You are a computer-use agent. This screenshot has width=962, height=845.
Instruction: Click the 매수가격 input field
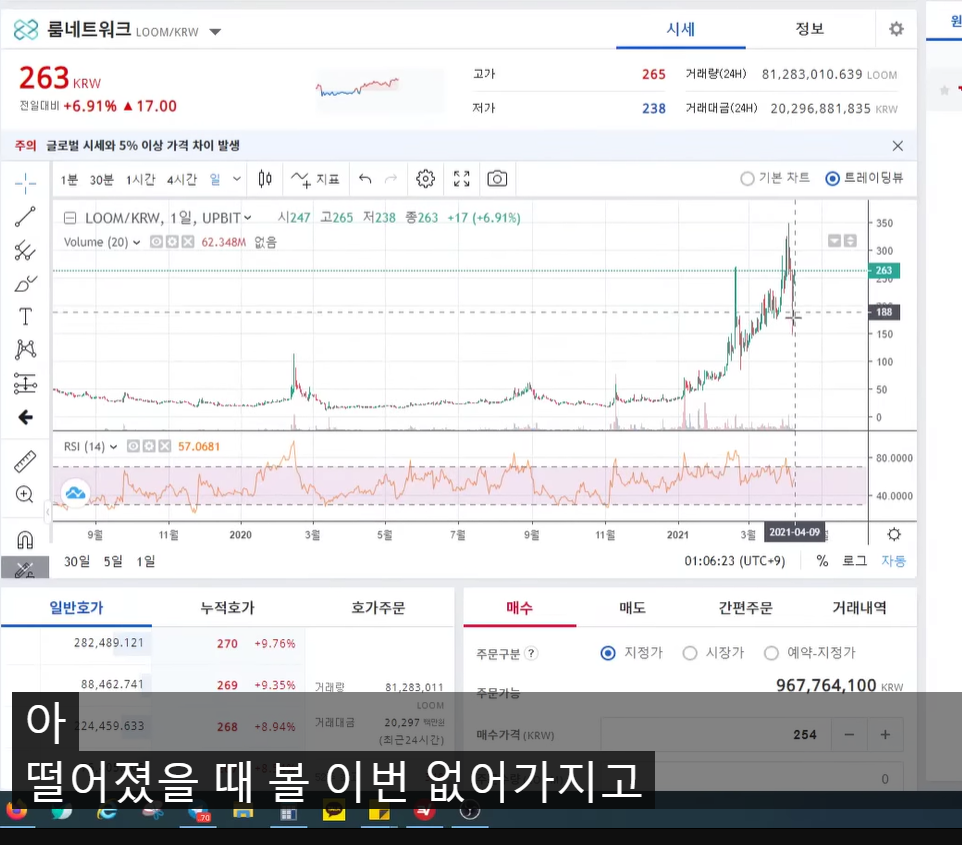(x=717, y=735)
